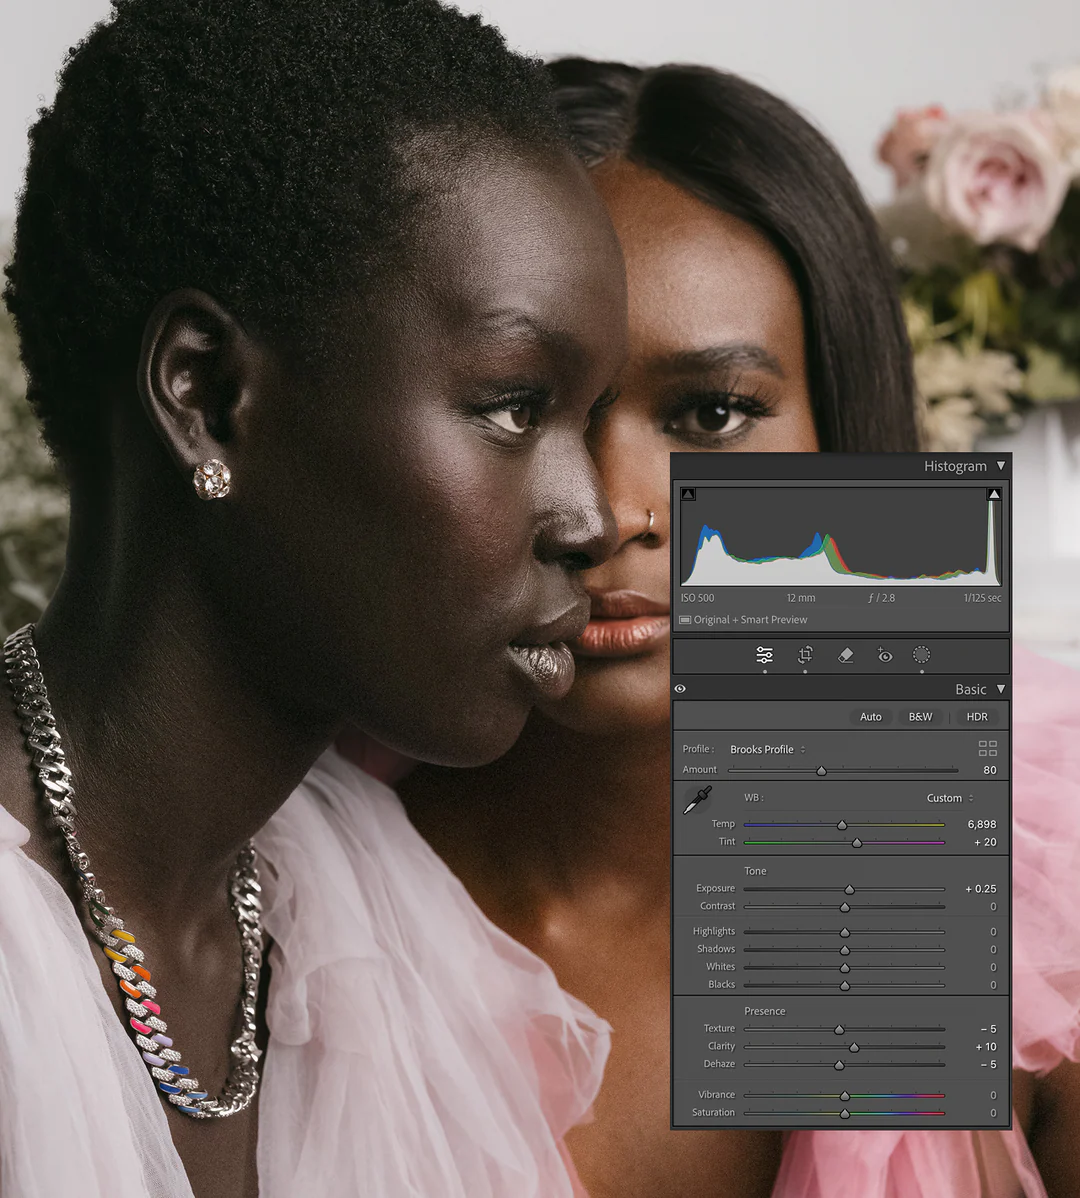The width and height of the screenshot is (1080, 1198).
Task: Toggle shadow clipping indicator in histogram
Action: pos(688,494)
